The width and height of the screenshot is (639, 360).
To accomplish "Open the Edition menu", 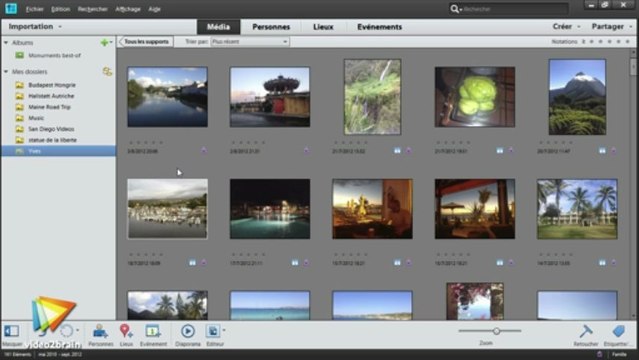I will (60, 9).
